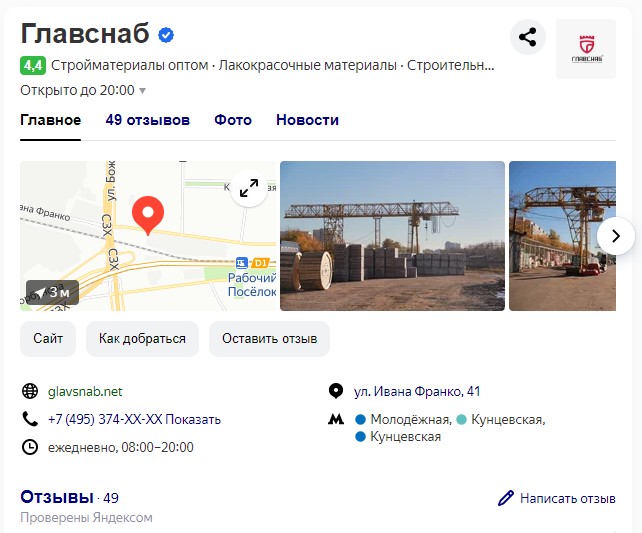Image resolution: width=642 pixels, height=533 pixels.
Task: Open the crane yard photo thumbnail
Action: 392,236
